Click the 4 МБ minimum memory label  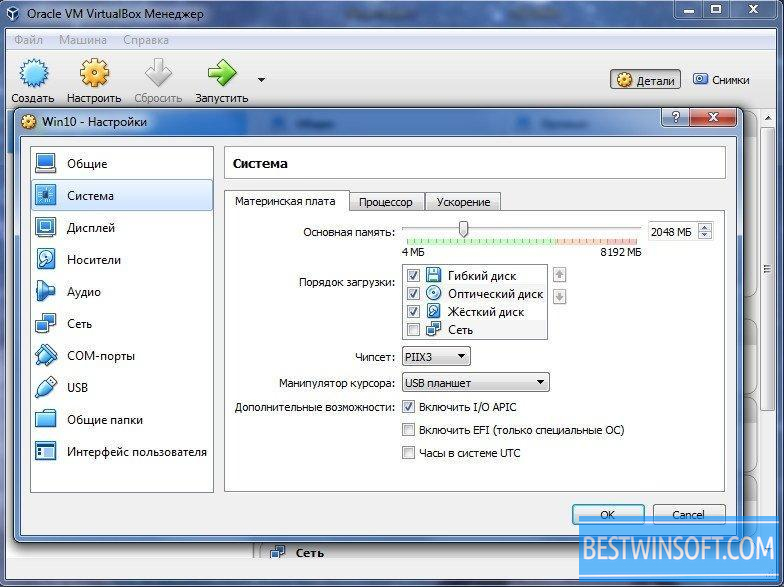point(413,252)
